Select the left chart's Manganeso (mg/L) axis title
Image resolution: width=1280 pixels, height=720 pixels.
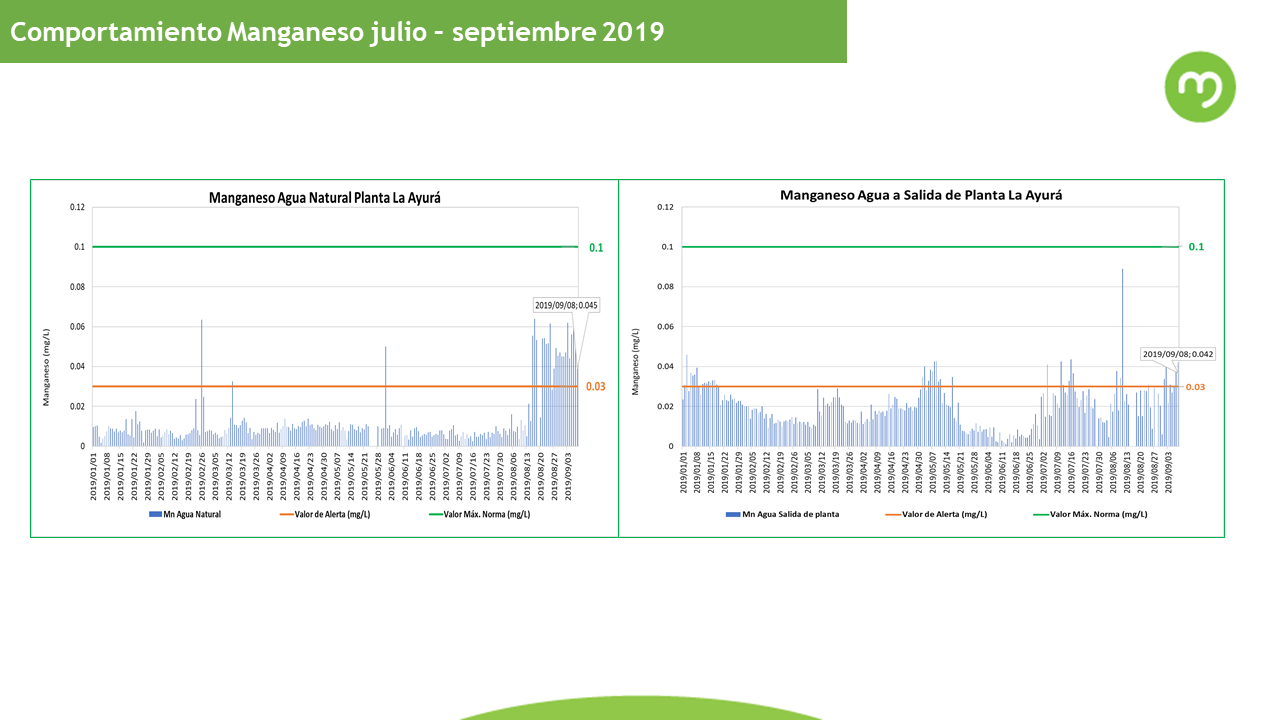click(x=45, y=367)
